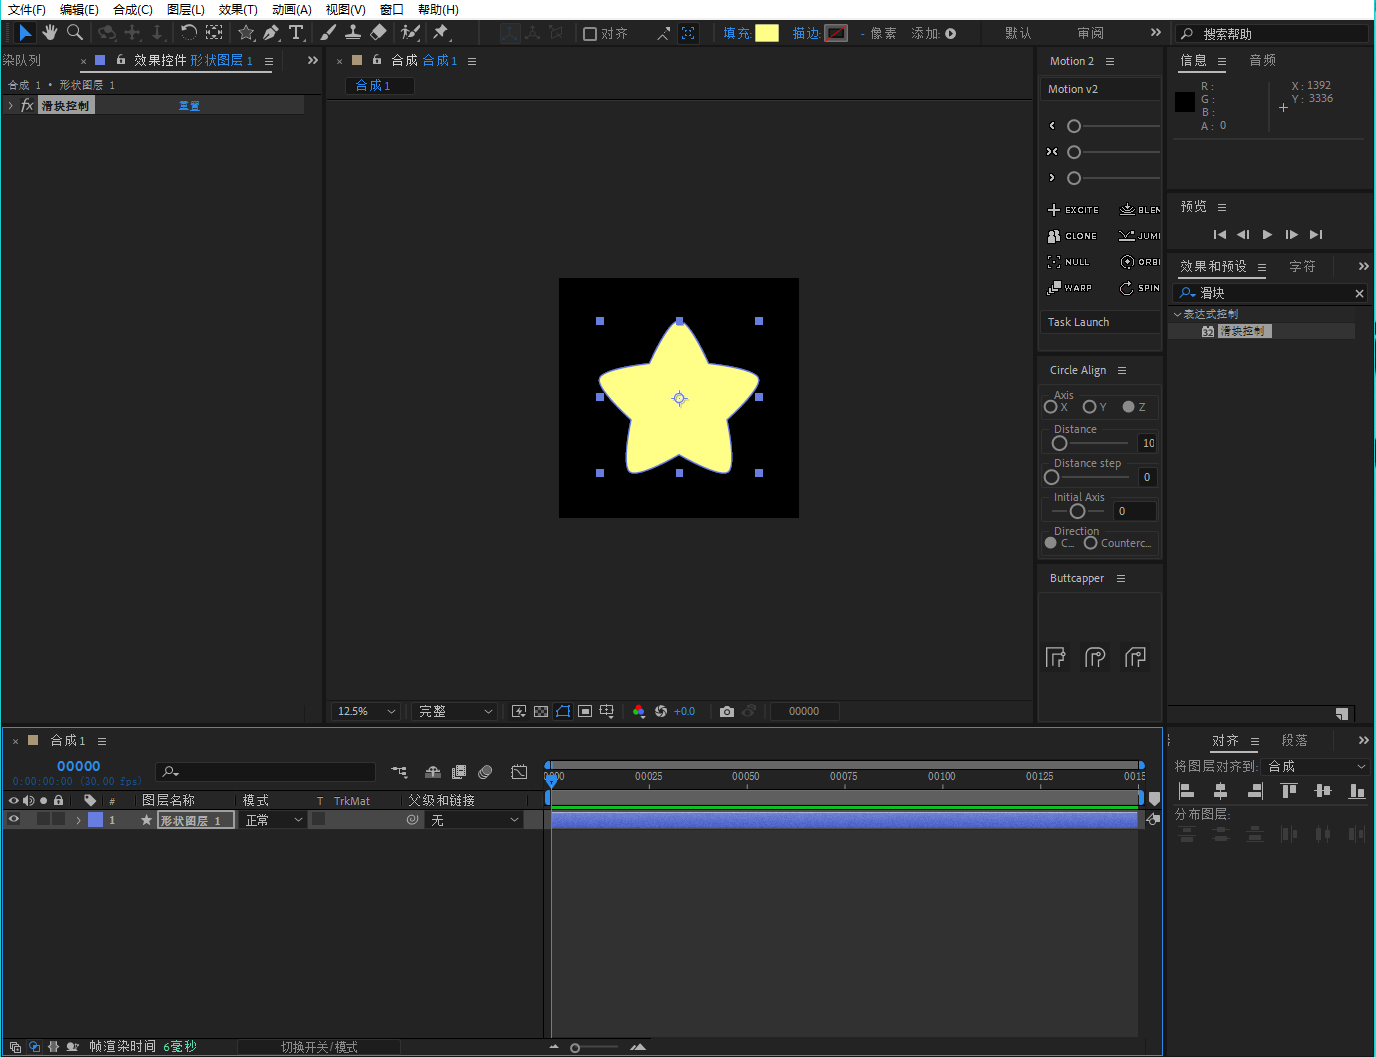Open the 12.5% magnification dropdown
Screen dimensions: 1376x1057
pos(366,711)
